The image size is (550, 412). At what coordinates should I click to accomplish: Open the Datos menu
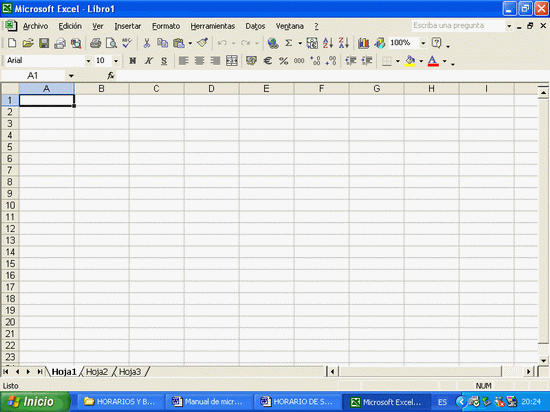tap(255, 26)
